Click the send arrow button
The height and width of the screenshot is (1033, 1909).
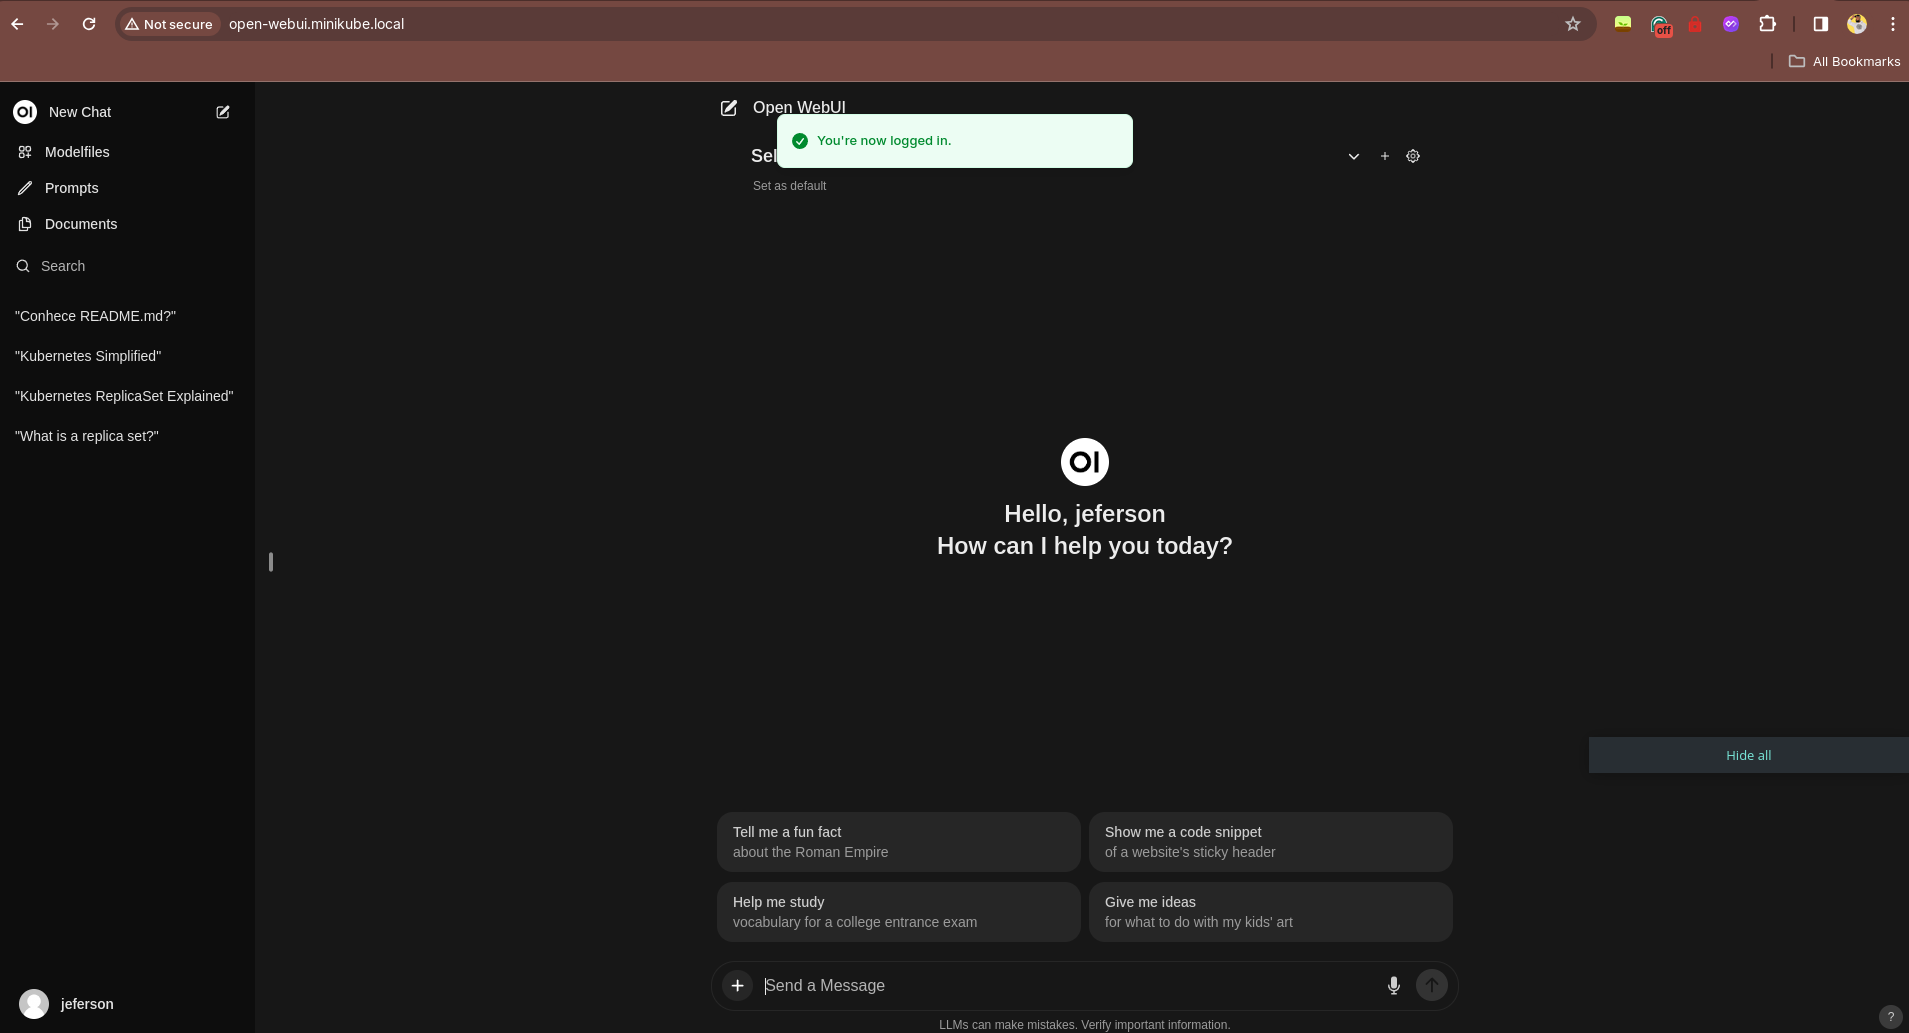(x=1432, y=986)
